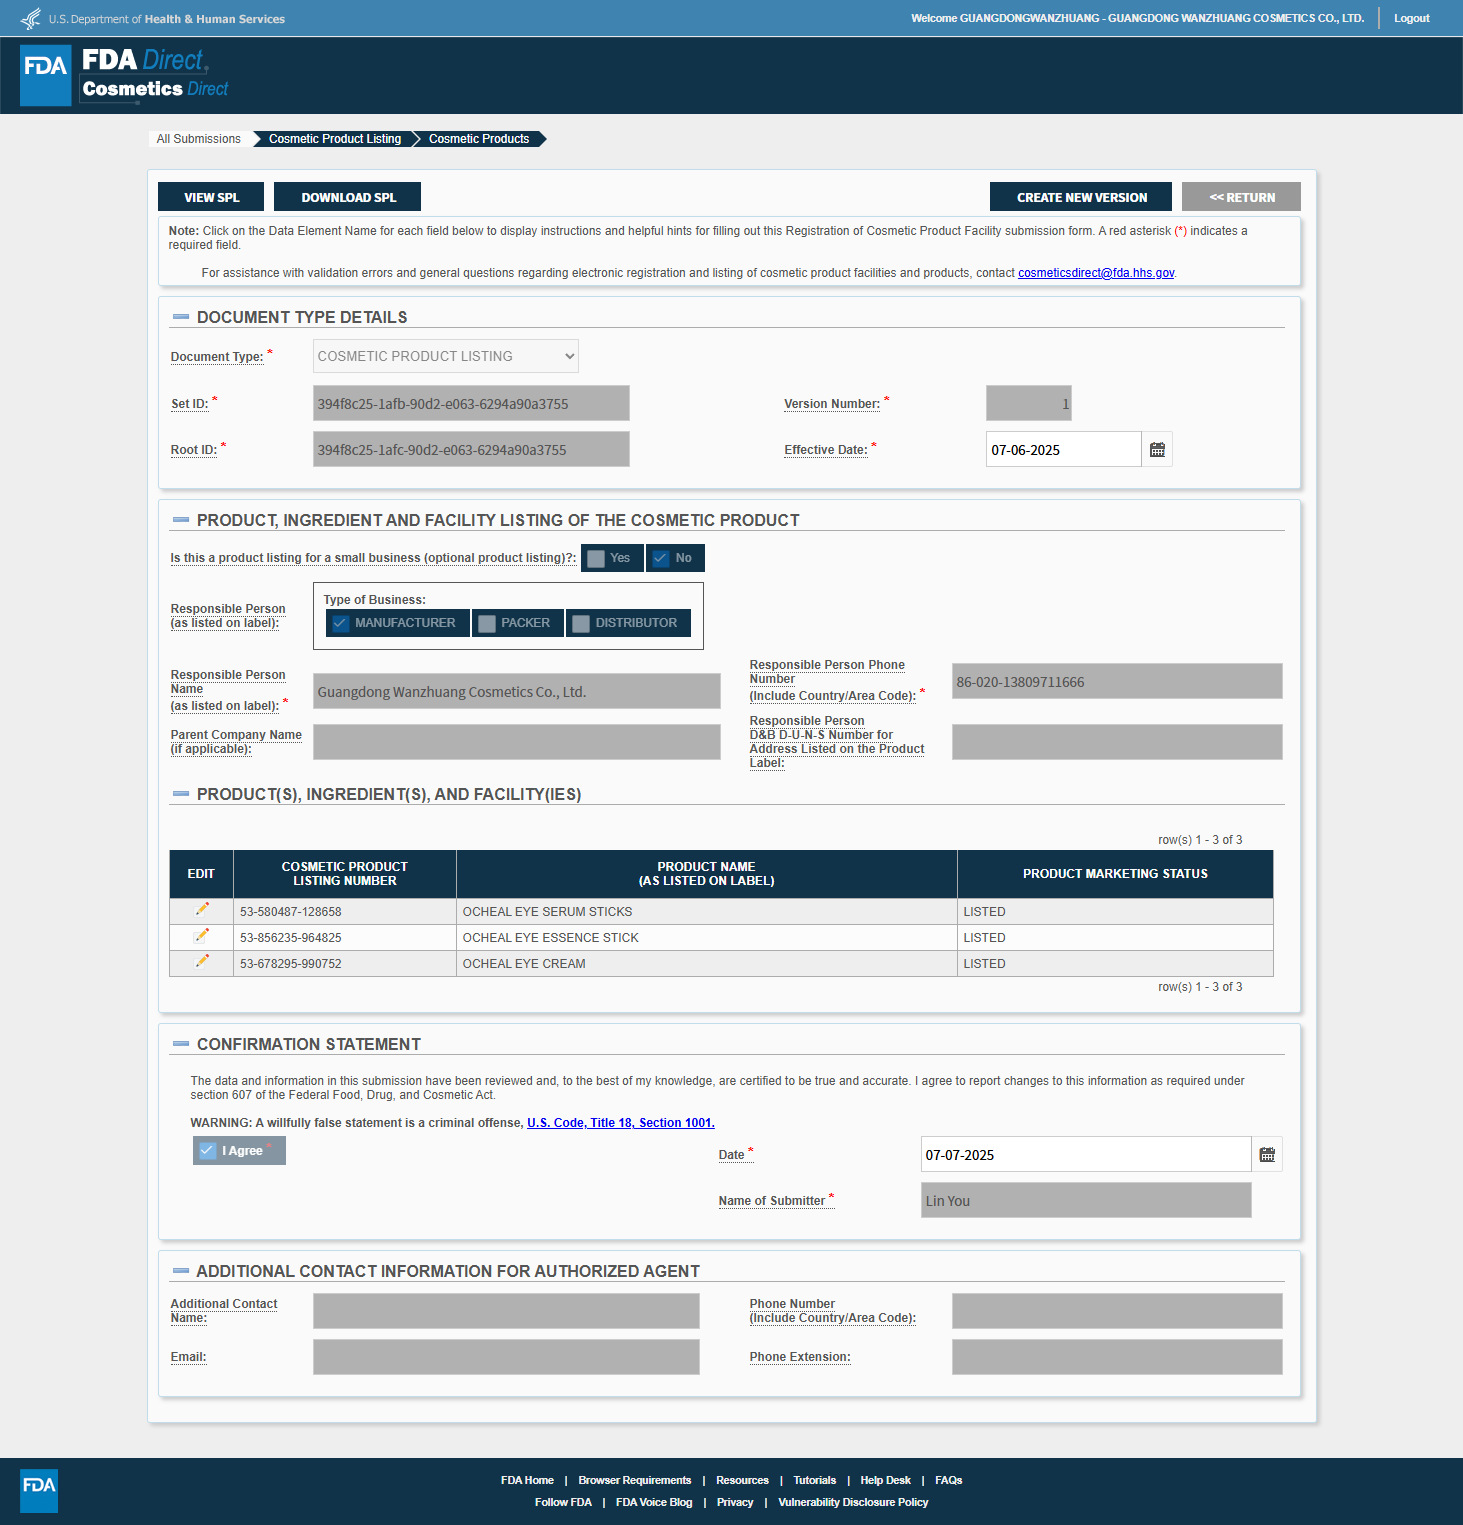Click listing number 53-580487-128658
The height and width of the screenshot is (1525, 1463).
pos(291,912)
